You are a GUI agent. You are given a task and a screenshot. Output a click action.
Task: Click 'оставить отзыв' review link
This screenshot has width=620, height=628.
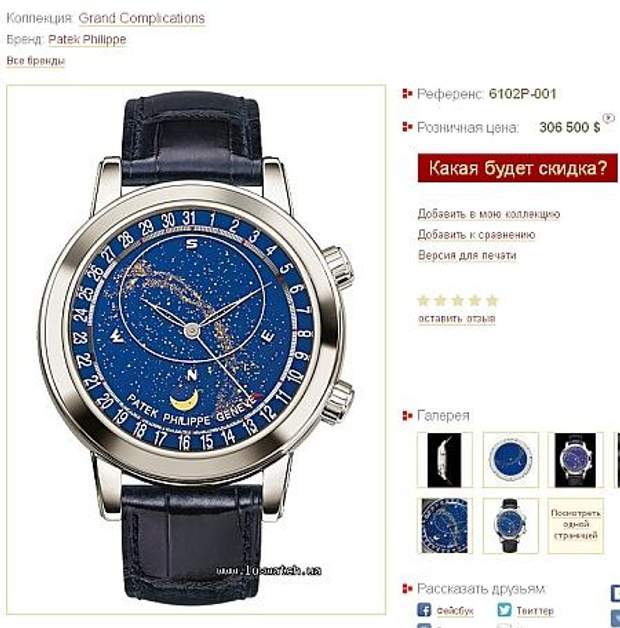pyautogui.click(x=457, y=319)
